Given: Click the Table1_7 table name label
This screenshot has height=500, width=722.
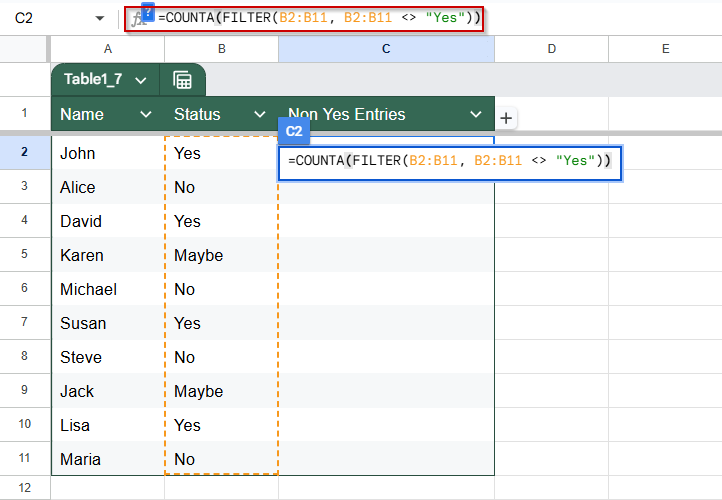Looking at the screenshot, I should (93, 79).
